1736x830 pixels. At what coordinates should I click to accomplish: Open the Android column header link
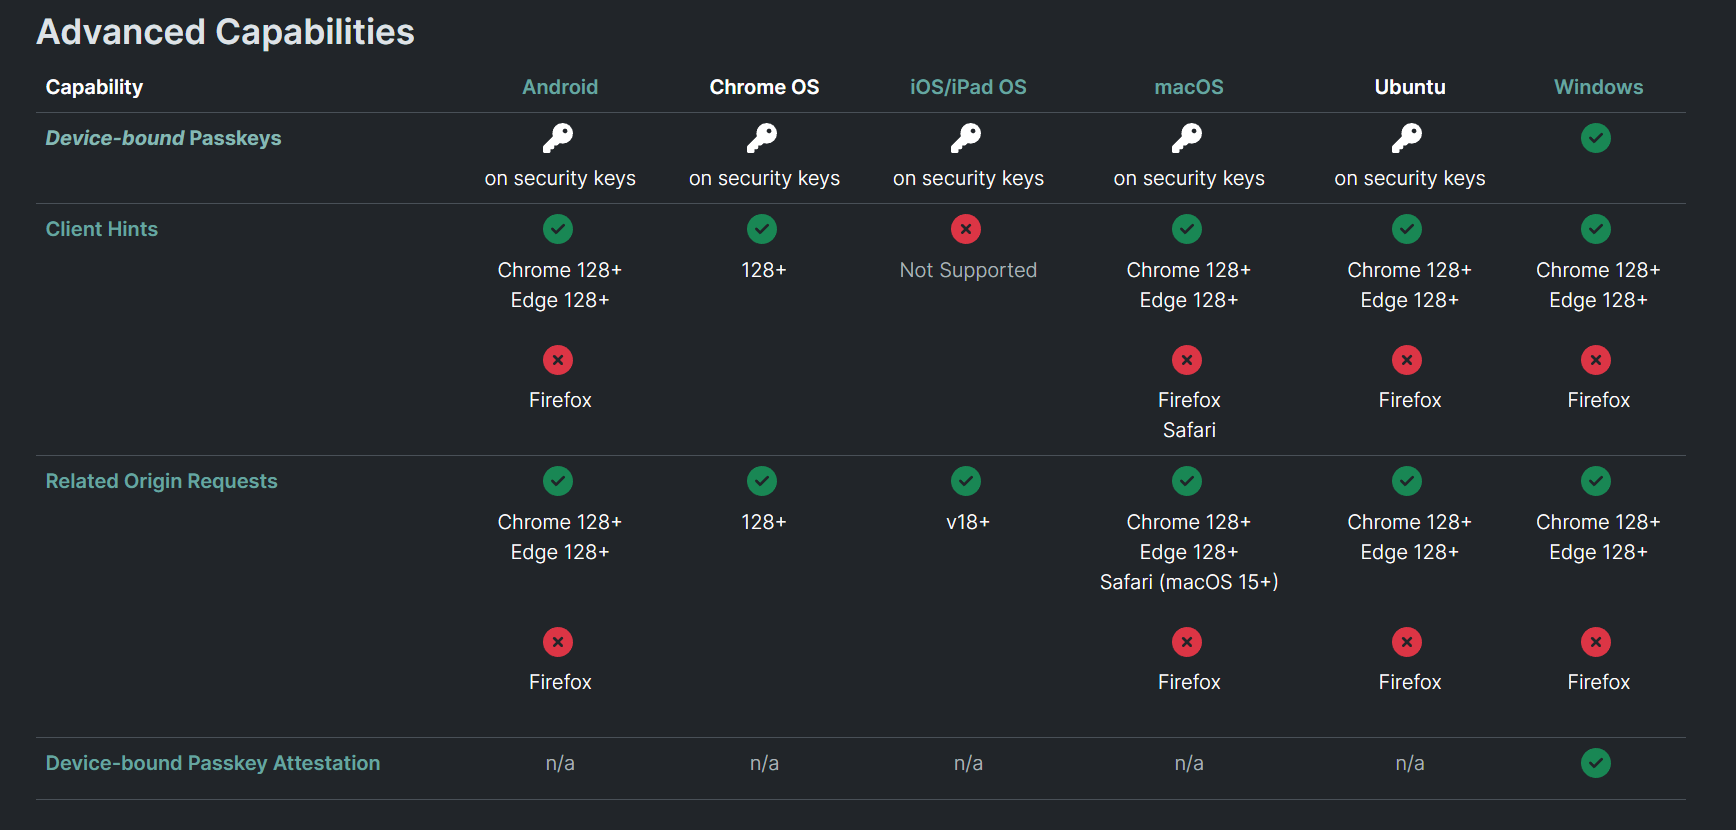[x=560, y=87]
